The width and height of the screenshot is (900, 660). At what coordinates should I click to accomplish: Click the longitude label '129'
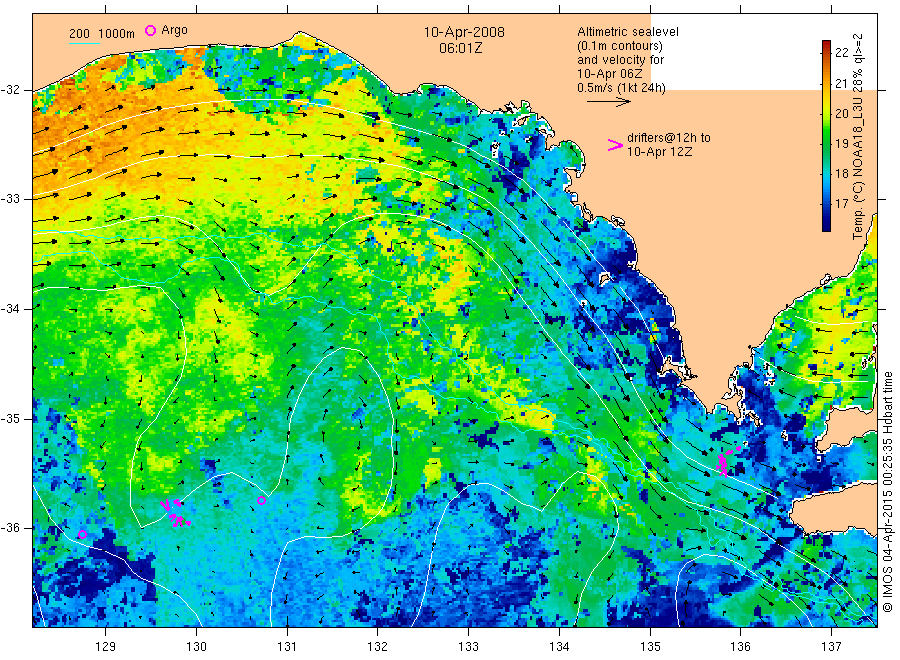[x=106, y=647]
